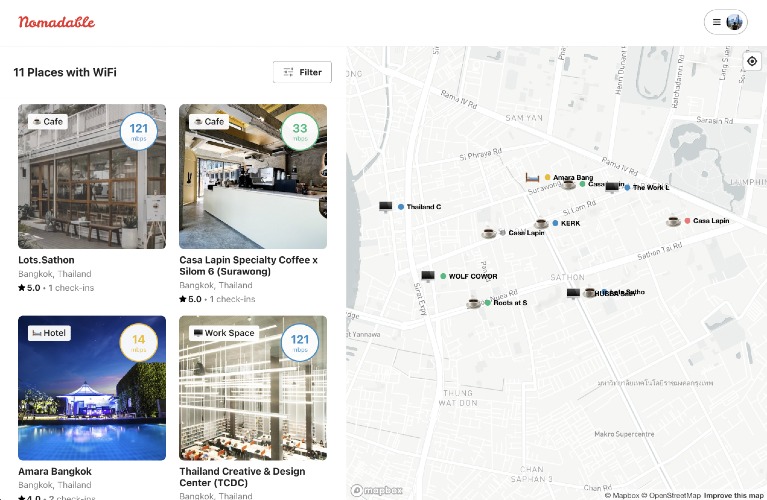Click the 5.0 rating under Casa Lapin Specialty Coffee
This screenshot has width=767, height=500.
tap(190, 299)
